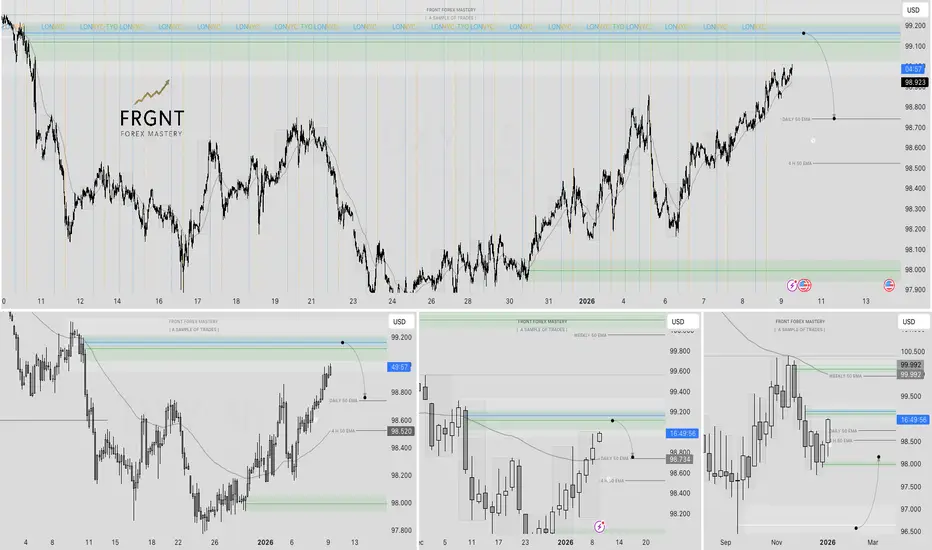The height and width of the screenshot is (550, 932).
Task: Click the 2026 date label on the top chart time axis
Action: click(x=587, y=301)
